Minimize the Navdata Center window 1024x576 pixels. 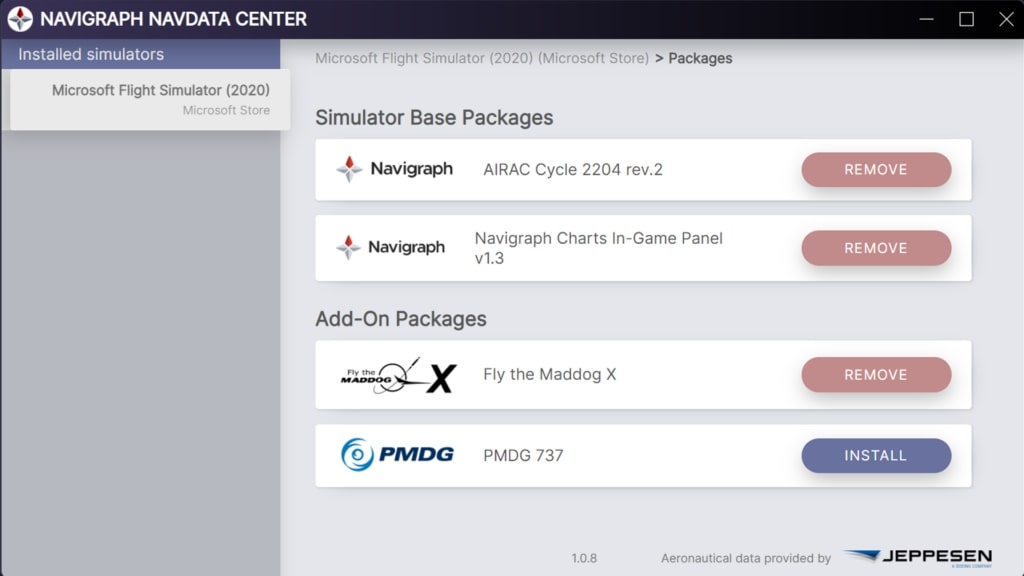[x=926, y=19]
